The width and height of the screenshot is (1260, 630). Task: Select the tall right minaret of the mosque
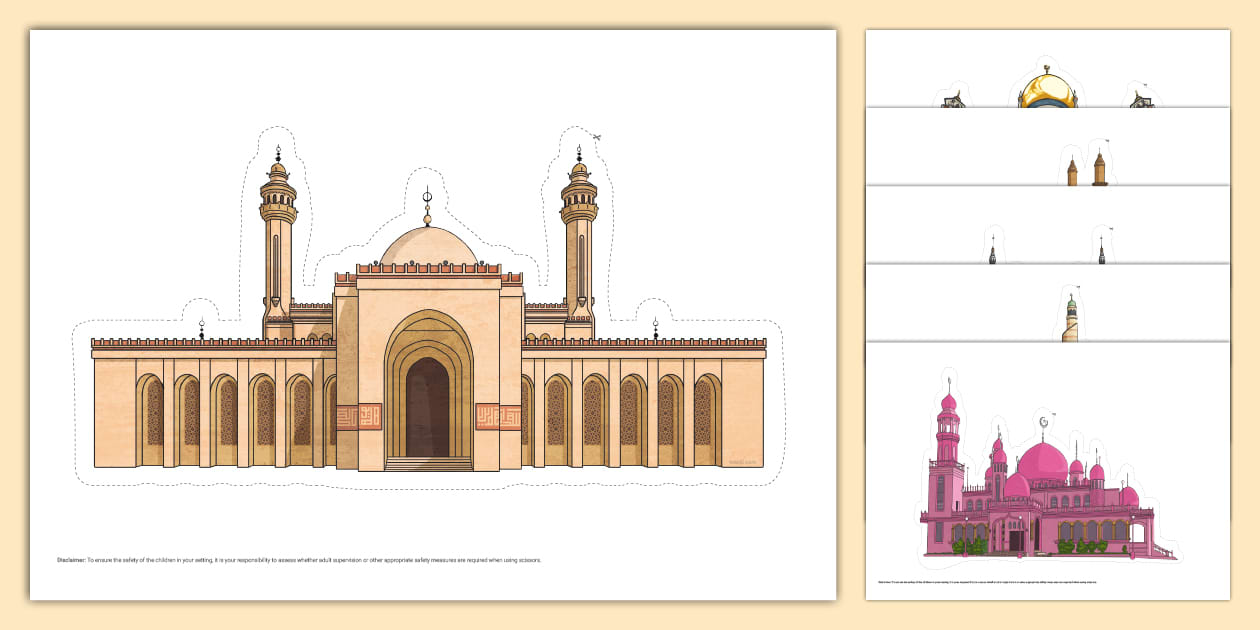[579, 250]
